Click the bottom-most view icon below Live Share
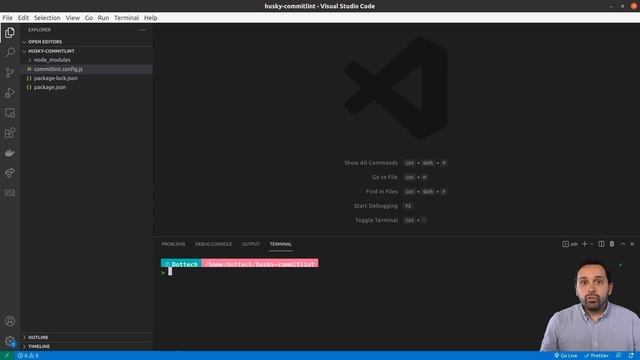Screen dimensions: 640x360 (x=10, y=193)
